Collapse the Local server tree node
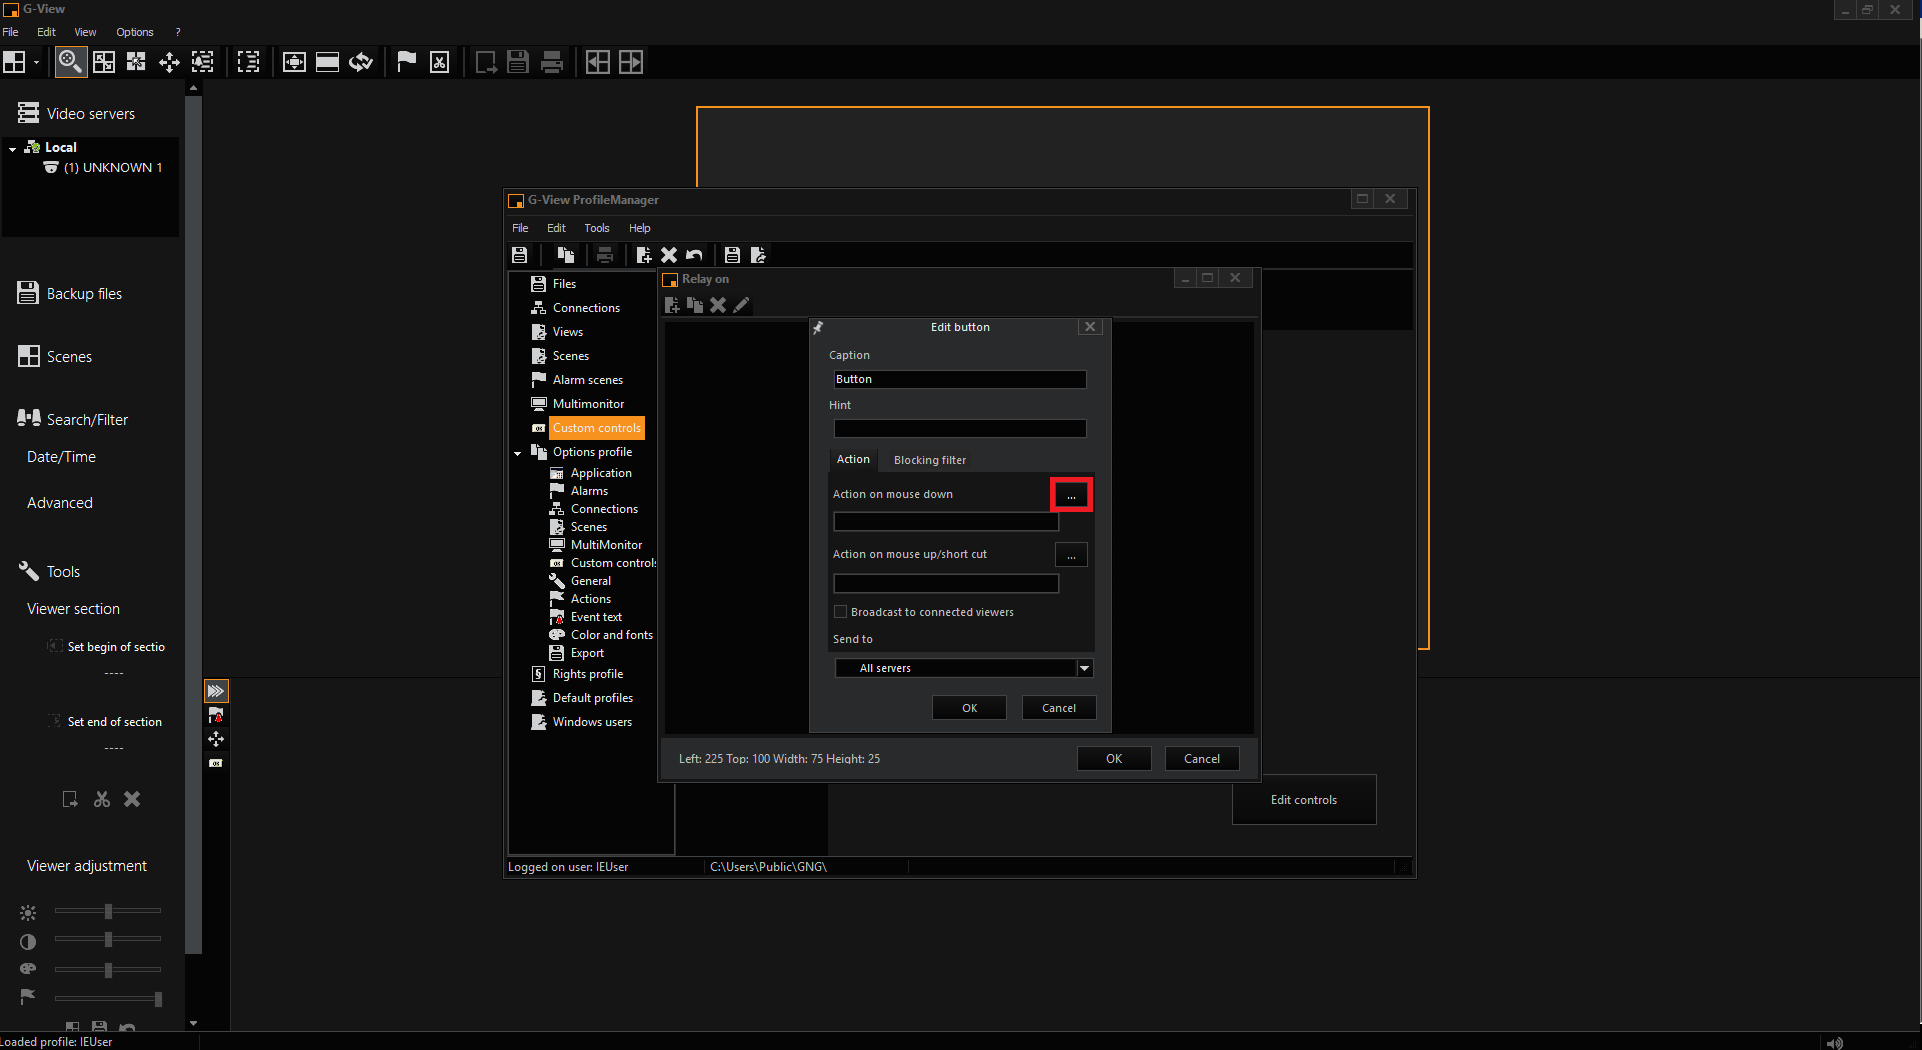Viewport: 1922px width, 1050px height. coord(12,148)
